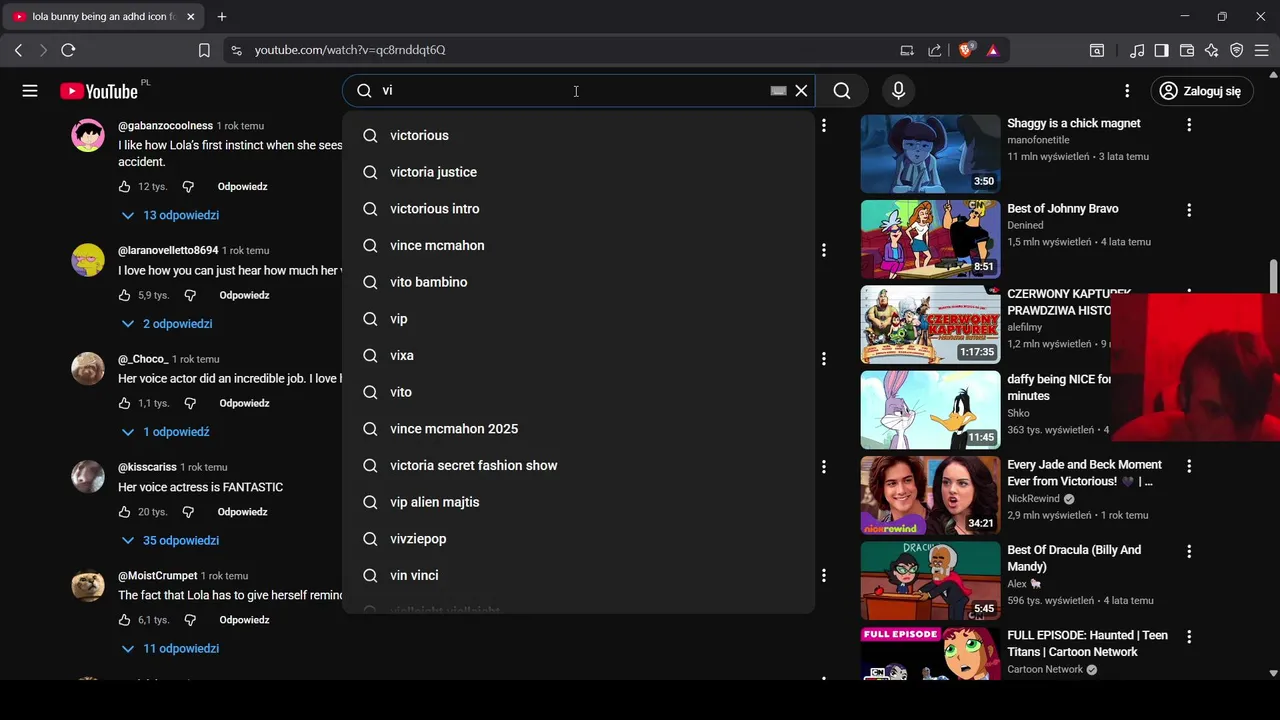Open Brave Rewards triangle icon

pos(993,50)
